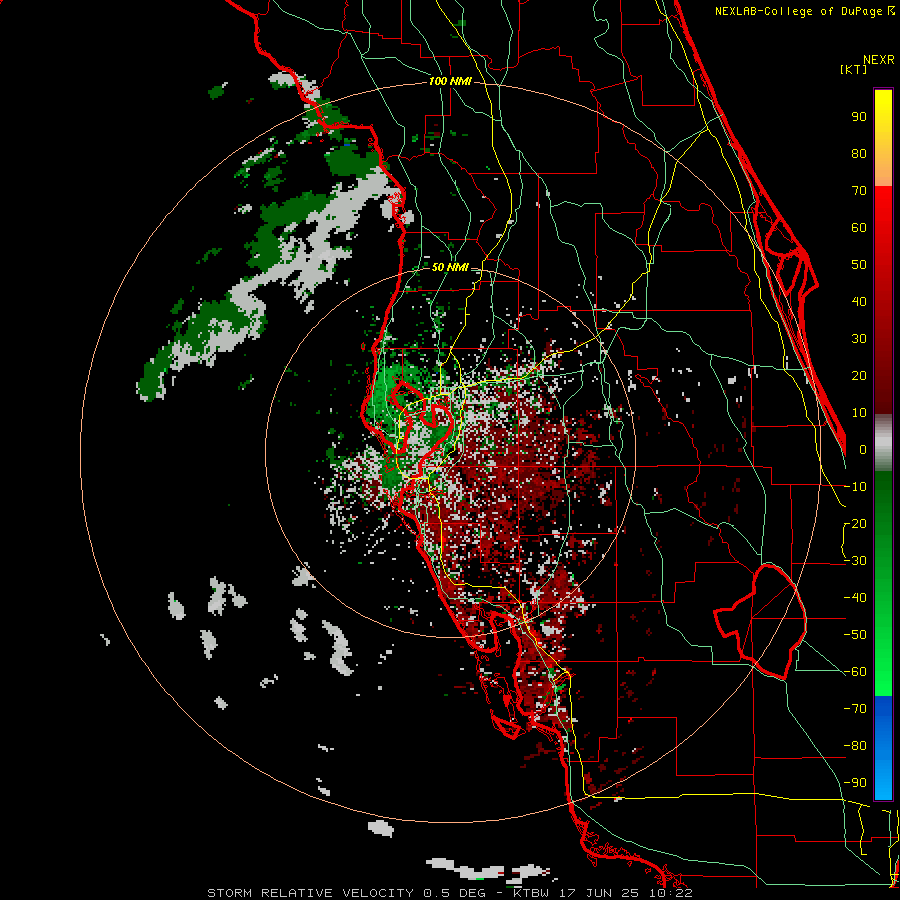The height and width of the screenshot is (900, 900).
Task: Click the positive 20 knot scale label
Action: 859,376
